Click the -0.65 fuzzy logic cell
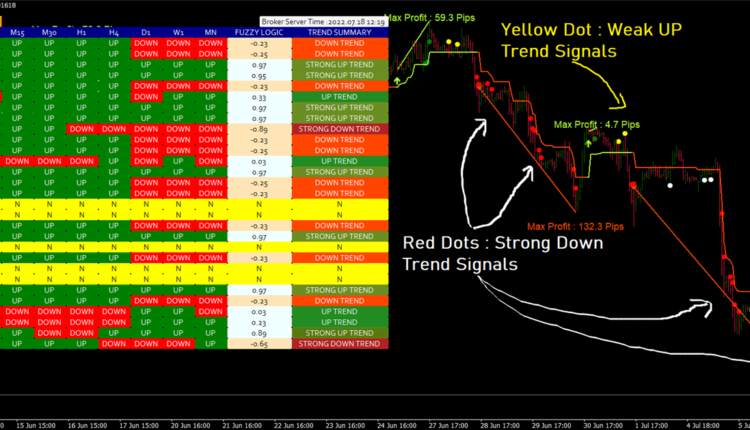This screenshot has width=750, height=430. 259,343
